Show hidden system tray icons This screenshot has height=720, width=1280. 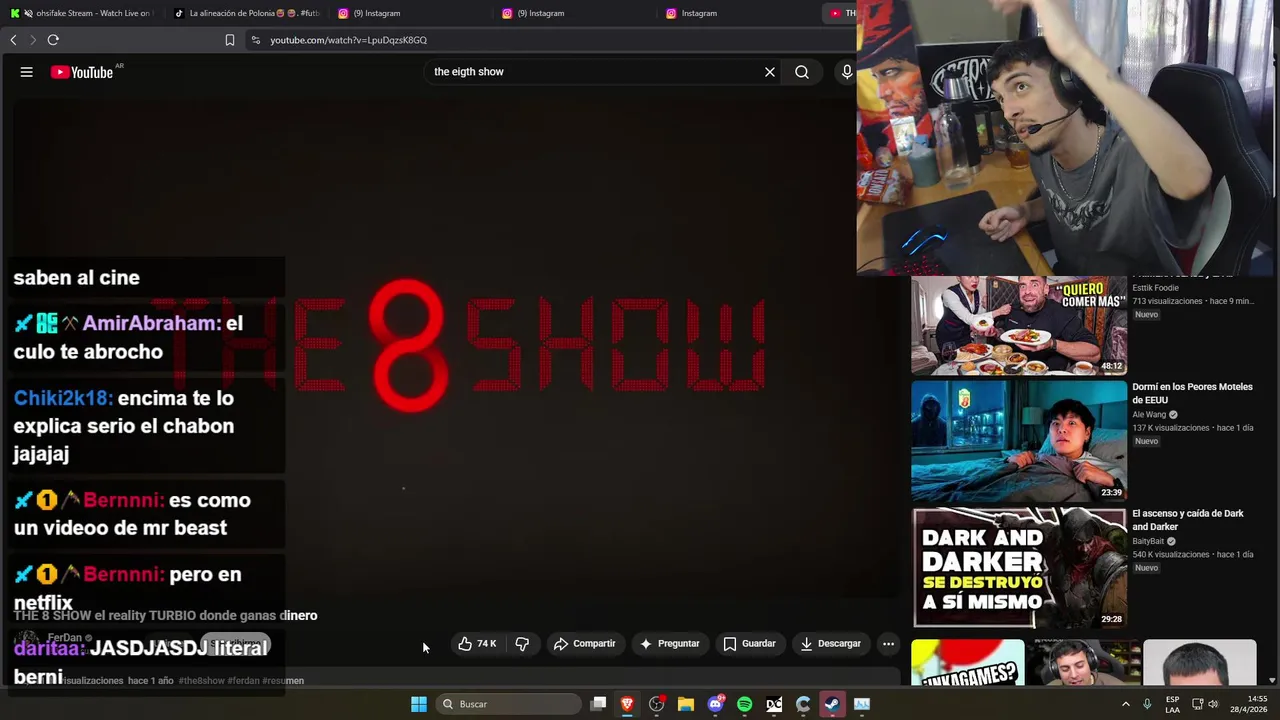1125,704
